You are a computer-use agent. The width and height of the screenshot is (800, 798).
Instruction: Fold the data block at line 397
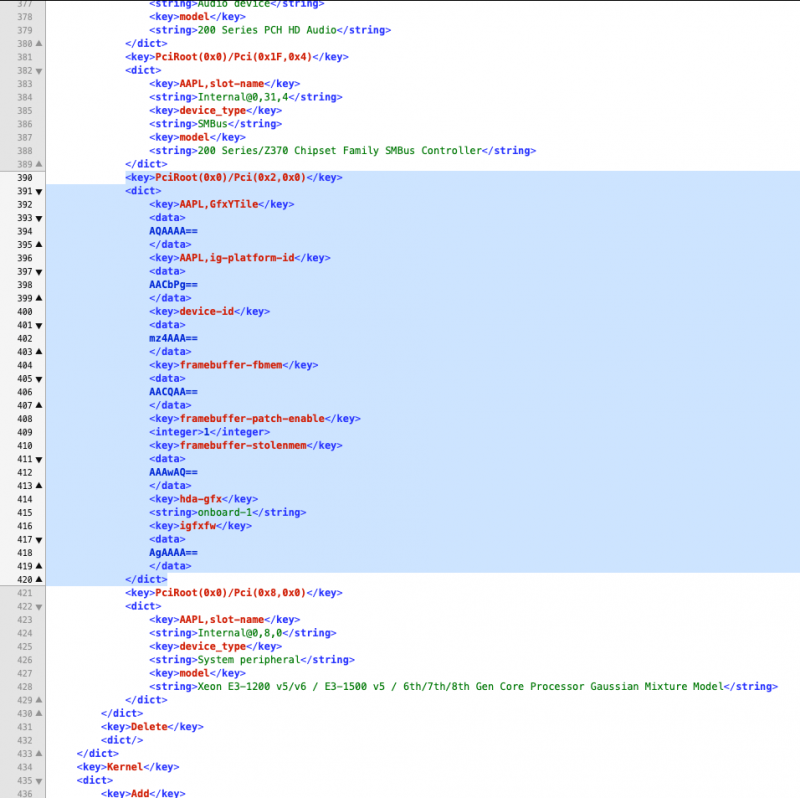click(x=39, y=272)
